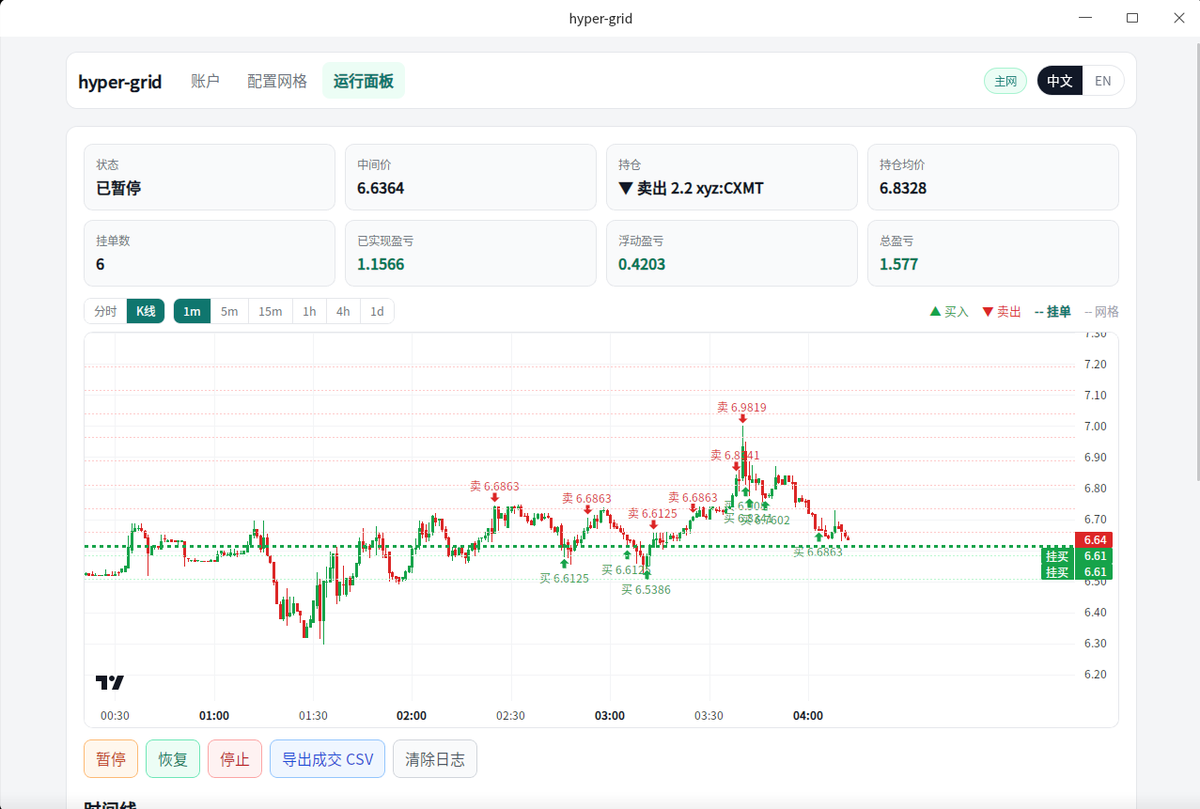The image size is (1200, 809).
Task: Click the 持仓均价 6.8328 value
Action: 903,187
